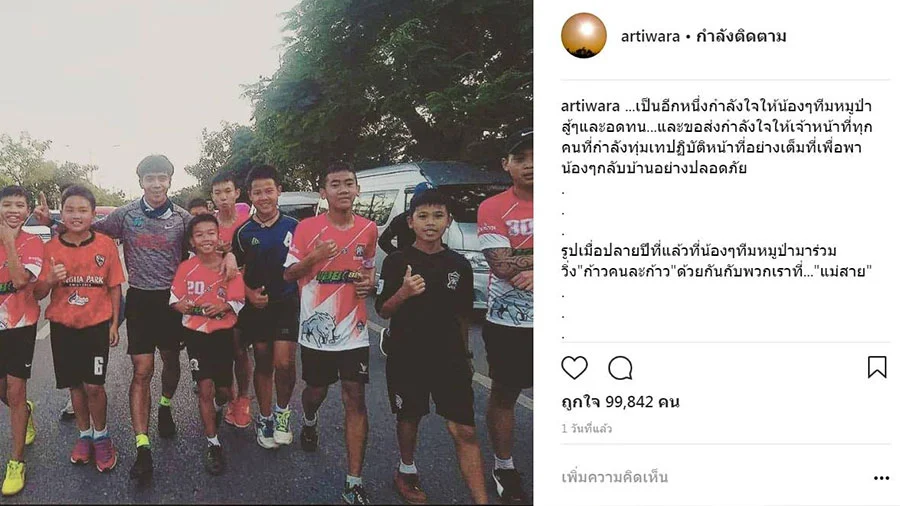Toggle the กำลังติดตาม following status
The width and height of the screenshot is (900, 506).
coord(740,36)
